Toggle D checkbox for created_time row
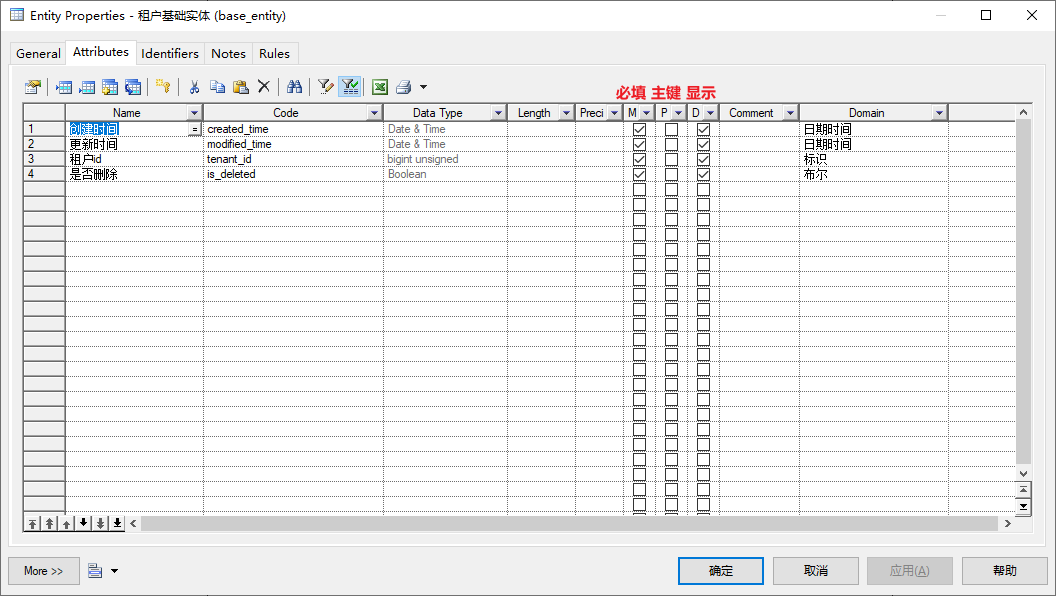This screenshot has width=1056, height=596. pyautogui.click(x=703, y=129)
